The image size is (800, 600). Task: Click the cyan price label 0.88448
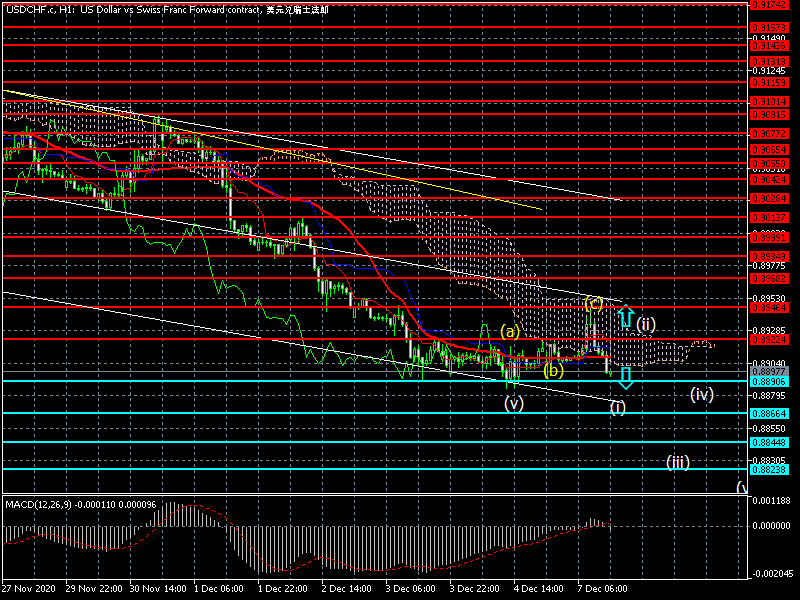point(769,443)
